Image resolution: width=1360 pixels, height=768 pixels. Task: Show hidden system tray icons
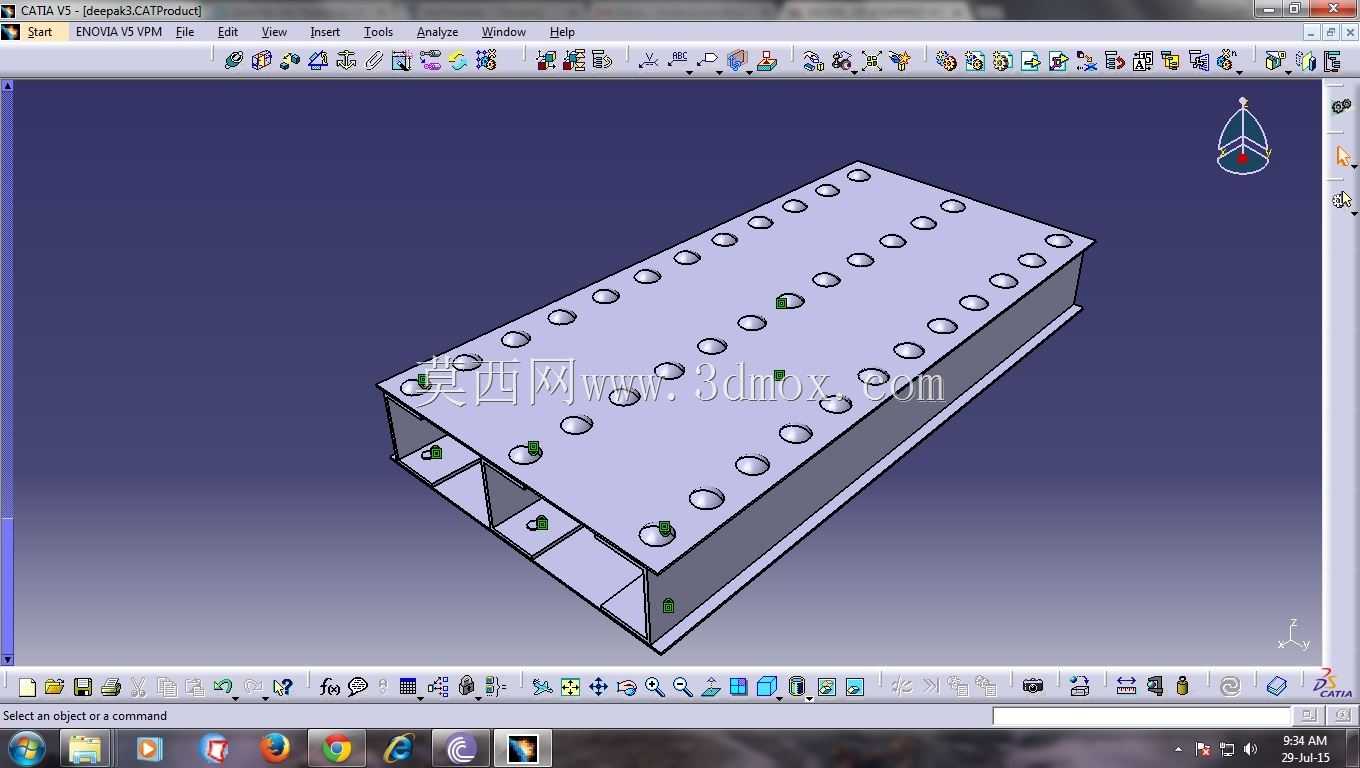click(1178, 749)
